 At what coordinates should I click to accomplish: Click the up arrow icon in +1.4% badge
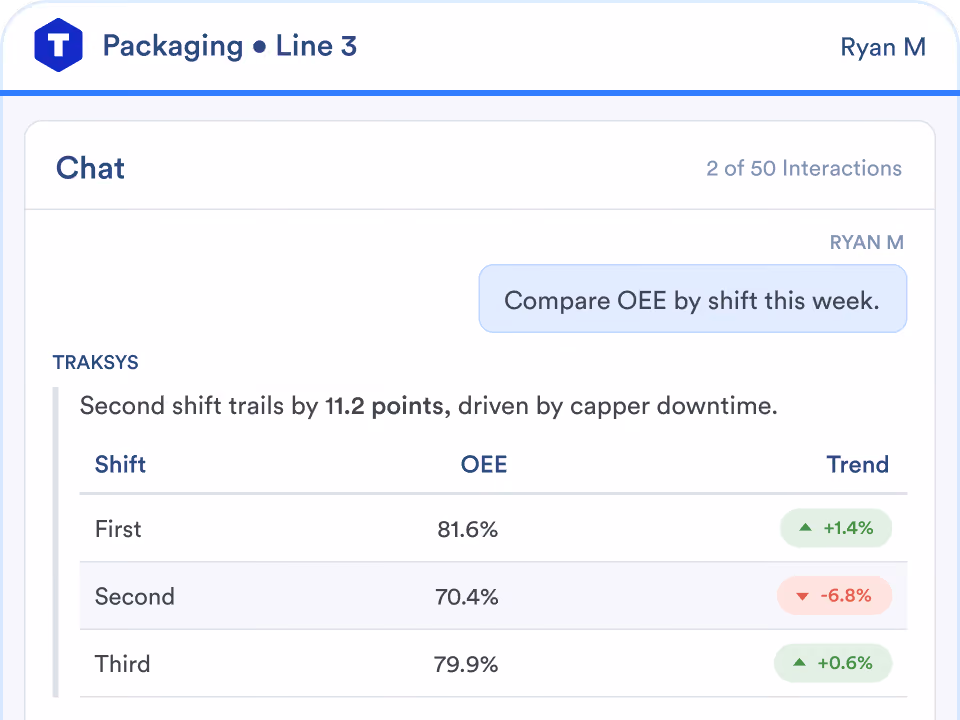click(x=806, y=527)
